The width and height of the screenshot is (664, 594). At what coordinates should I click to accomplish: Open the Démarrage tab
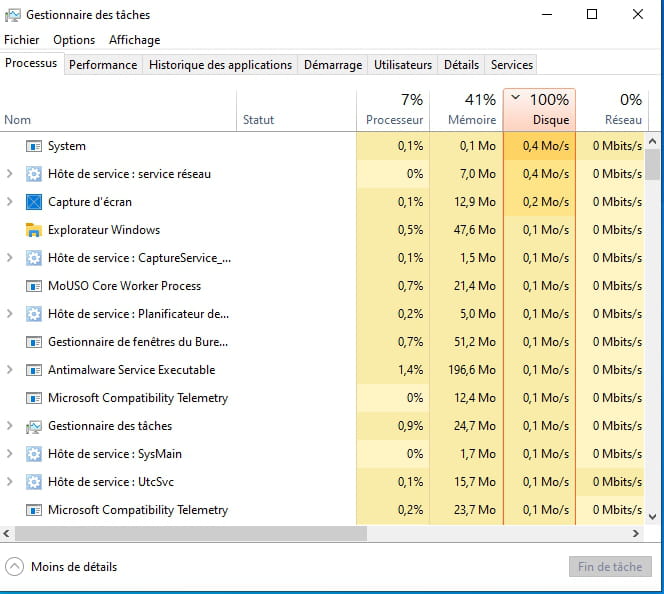tap(333, 65)
